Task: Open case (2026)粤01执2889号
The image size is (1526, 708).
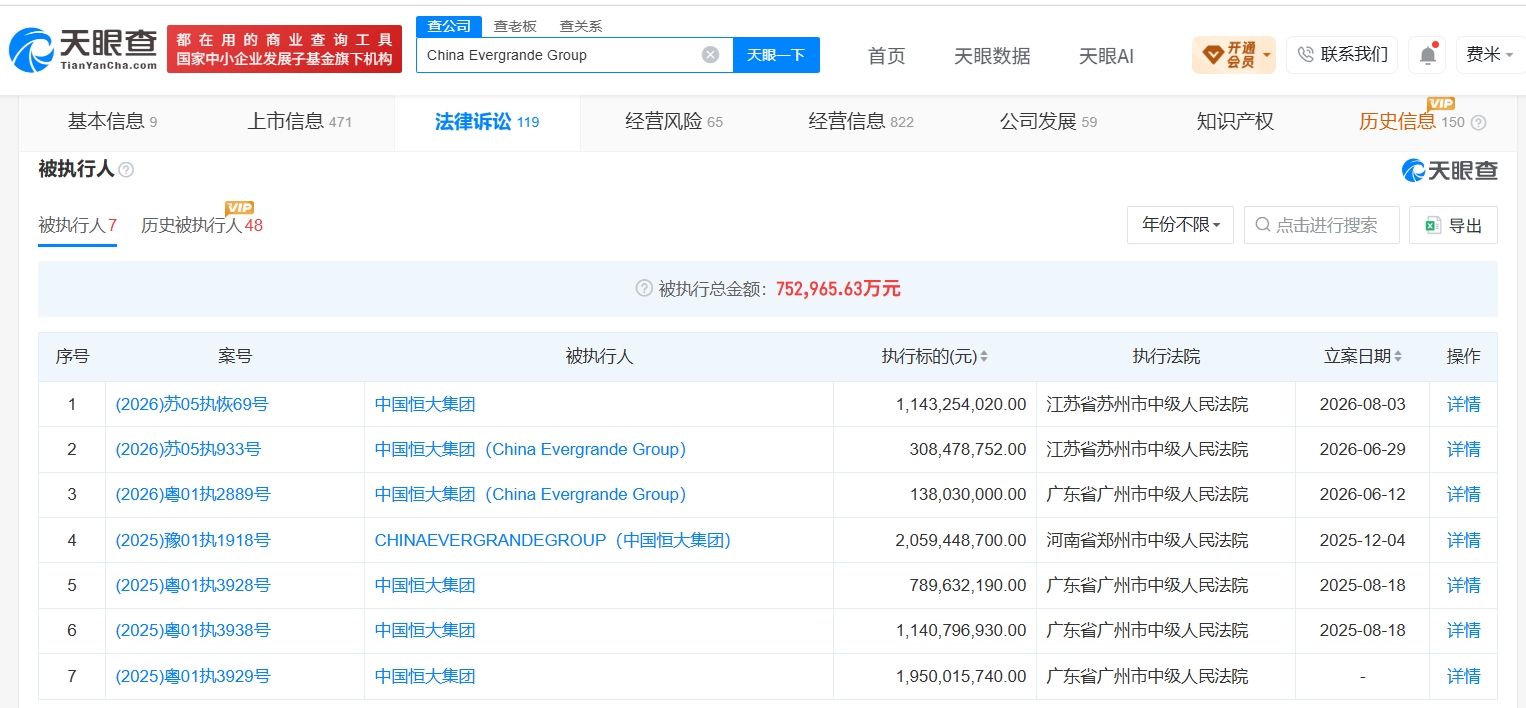Action: click(193, 494)
